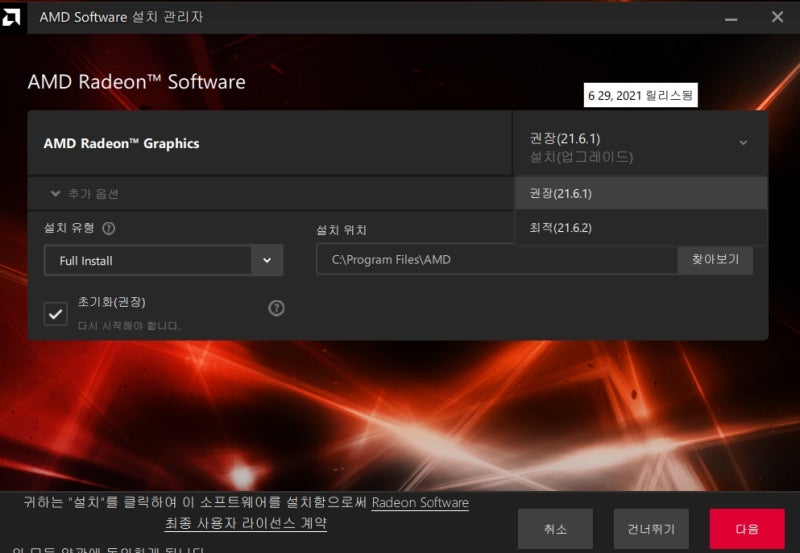
Task: Click the 건너뛰기 skip button
Action: [x=651, y=529]
